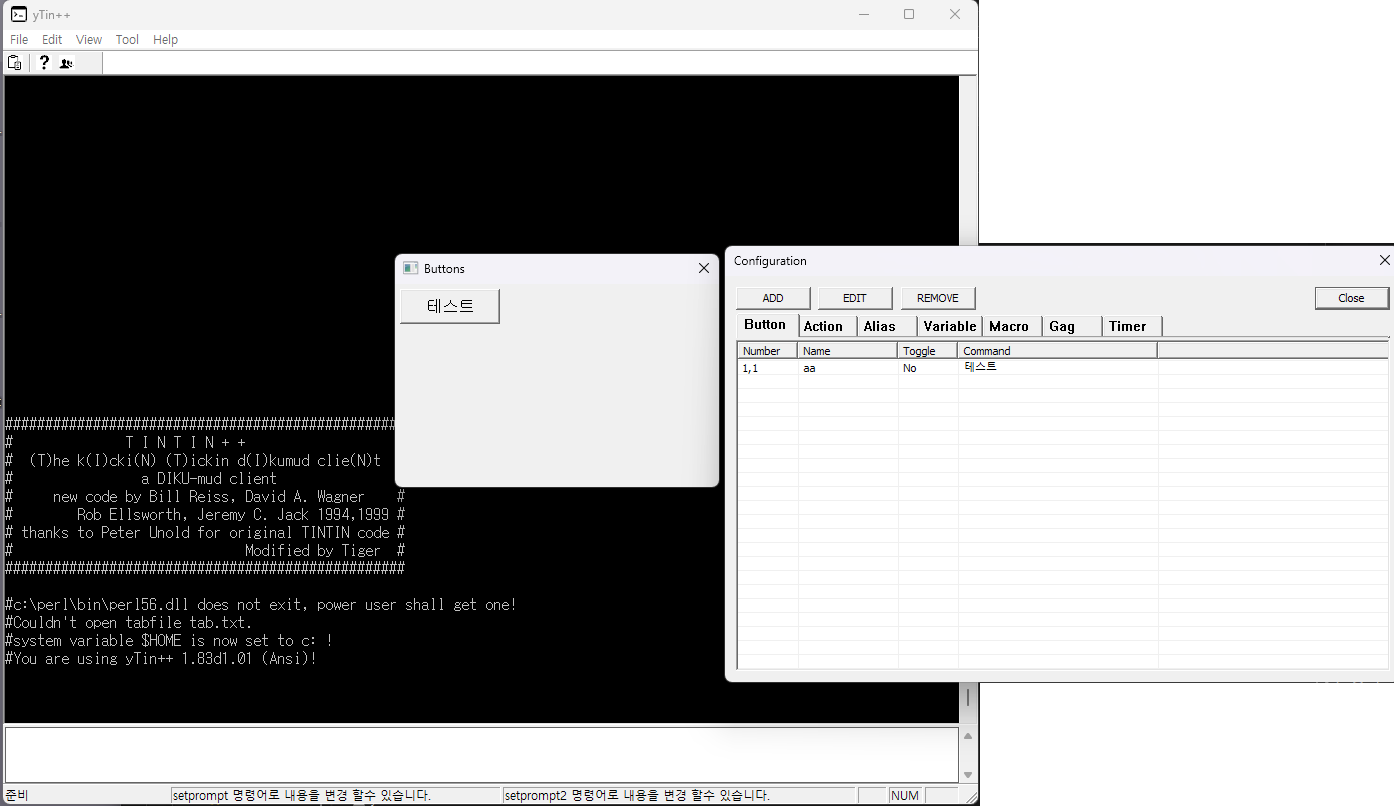Switch to the Alias tab
Viewport: 1394px width, 806px height.
[x=880, y=326]
